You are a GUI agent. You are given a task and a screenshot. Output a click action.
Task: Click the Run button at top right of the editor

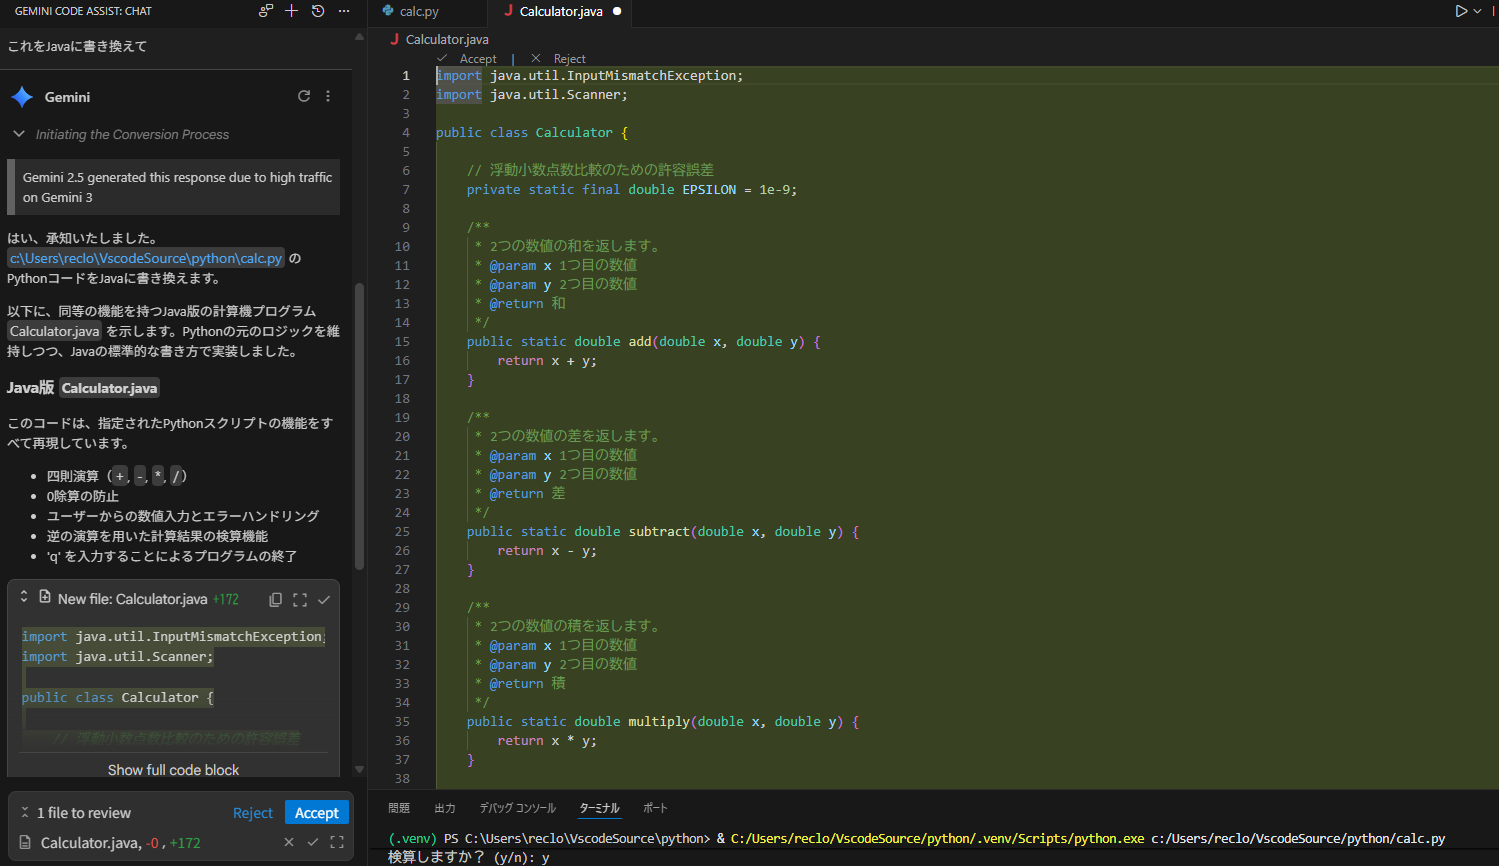point(1461,11)
